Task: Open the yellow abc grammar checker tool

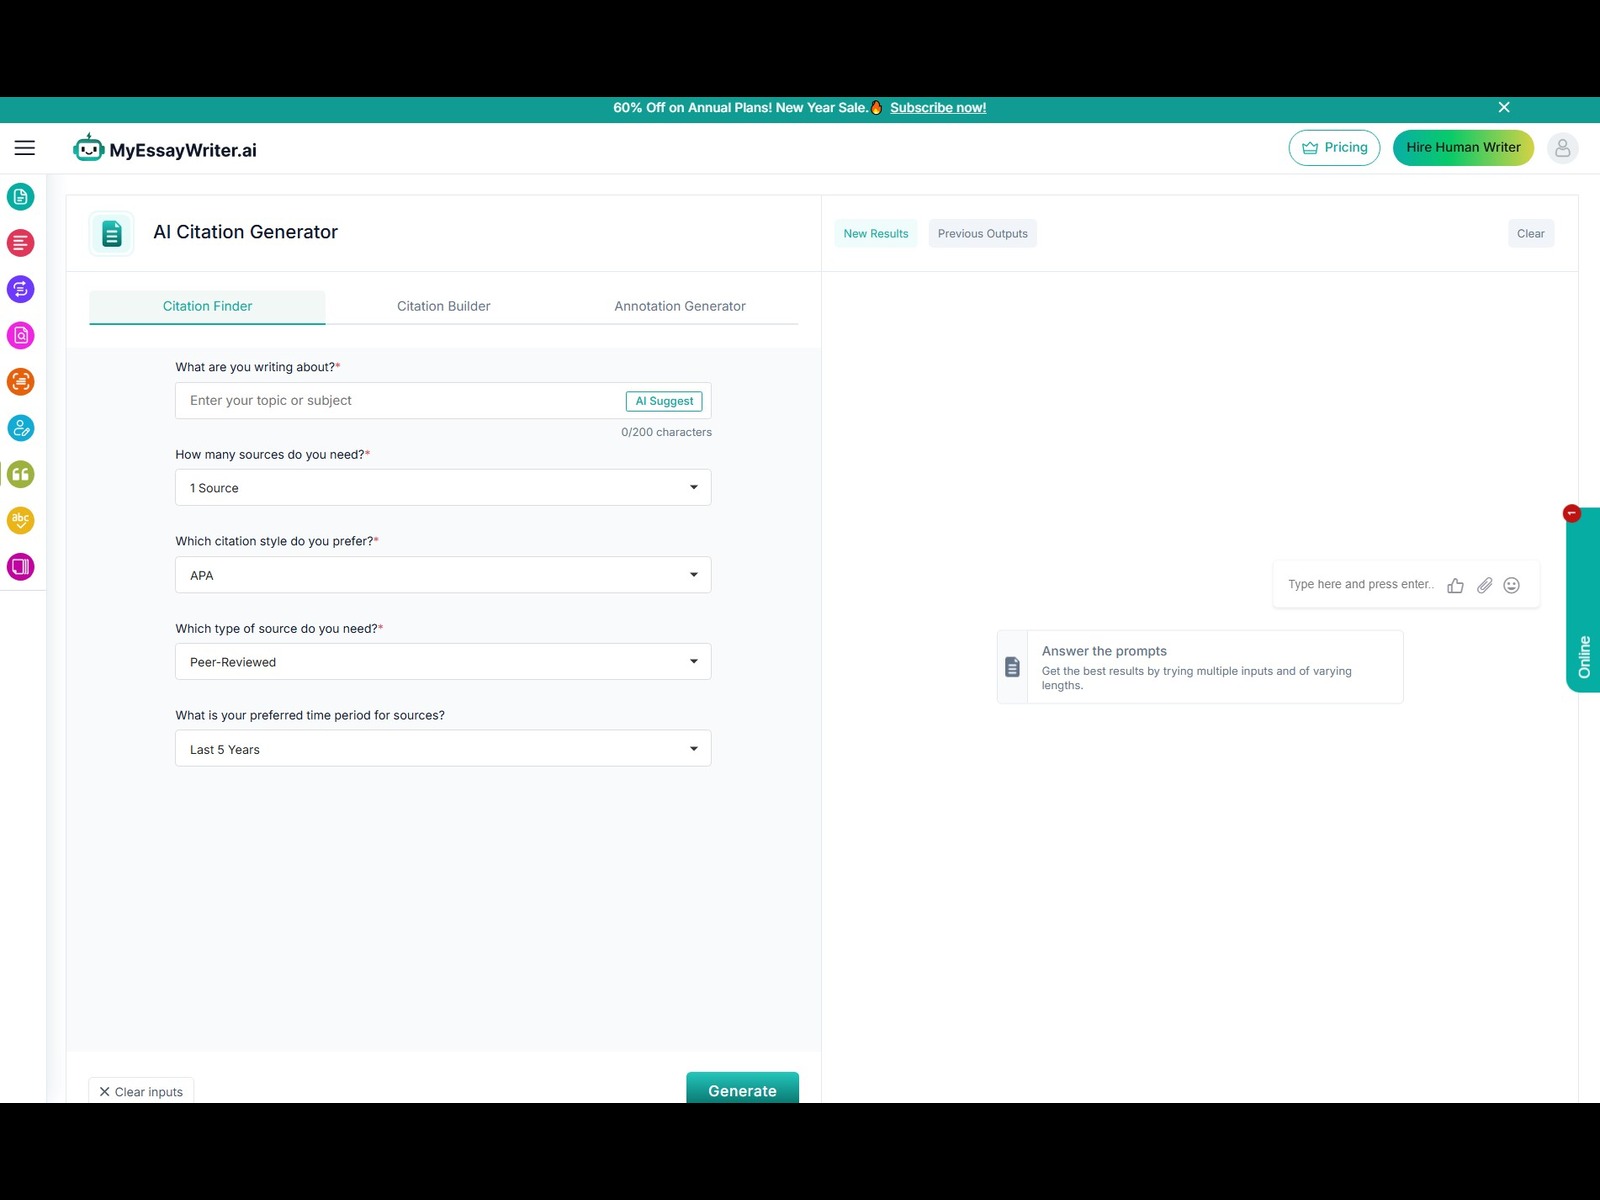Action: (x=20, y=520)
